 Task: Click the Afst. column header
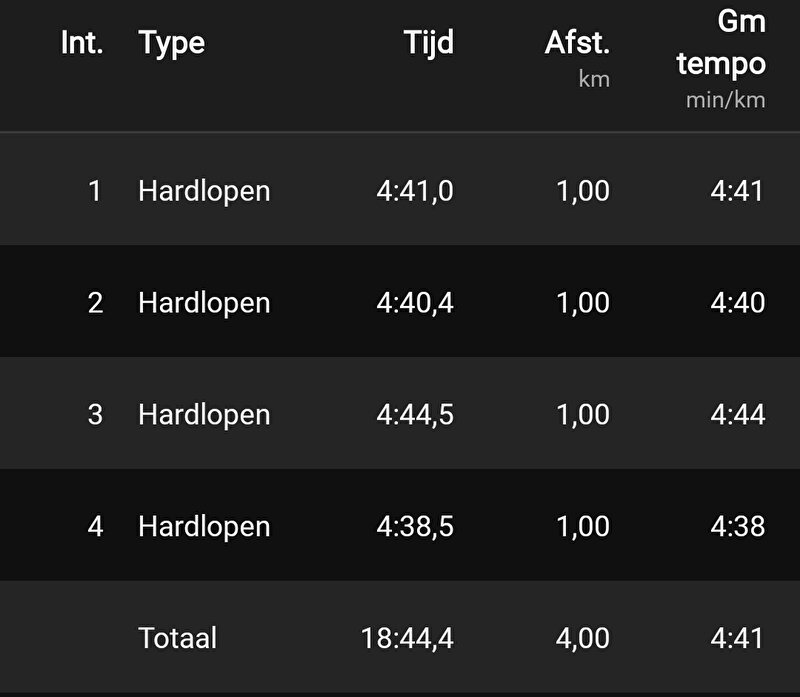coord(577,44)
